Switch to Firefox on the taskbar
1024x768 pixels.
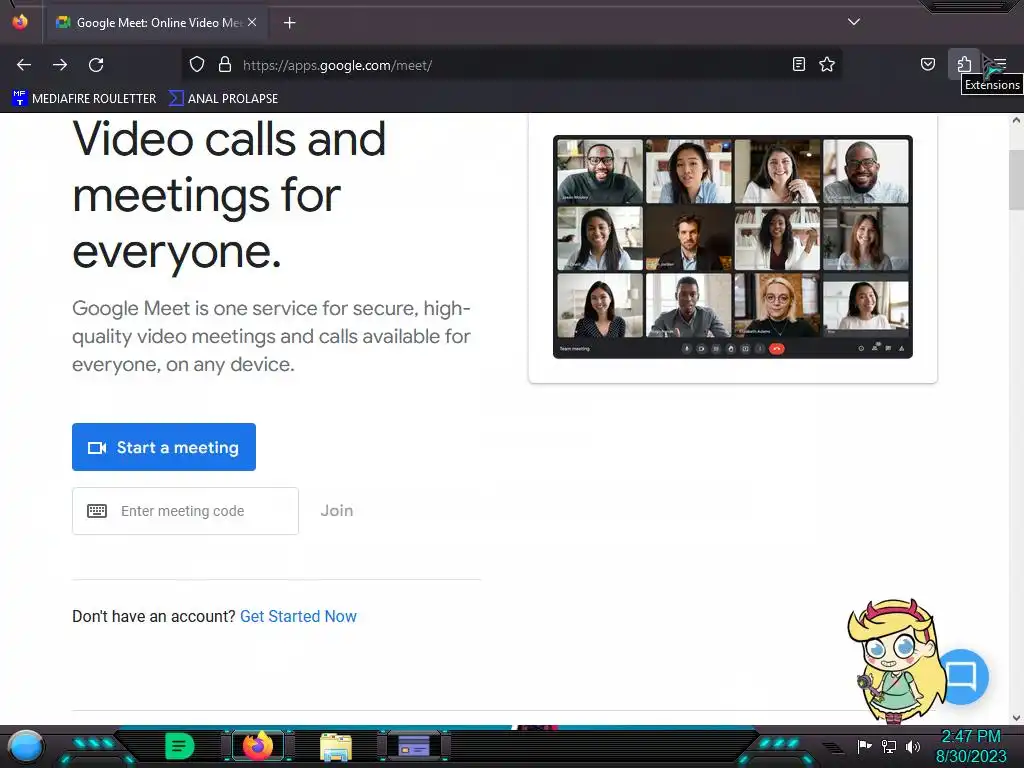coord(258,746)
